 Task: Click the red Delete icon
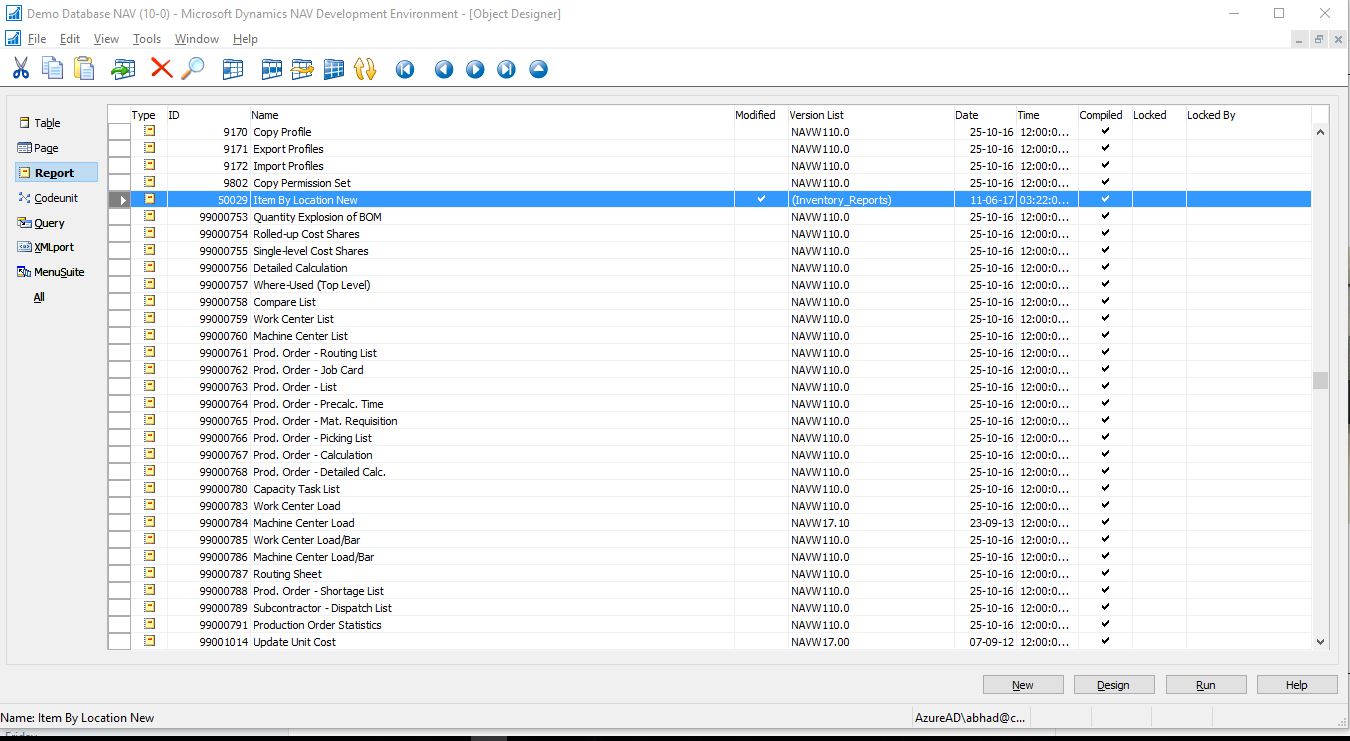(160, 68)
